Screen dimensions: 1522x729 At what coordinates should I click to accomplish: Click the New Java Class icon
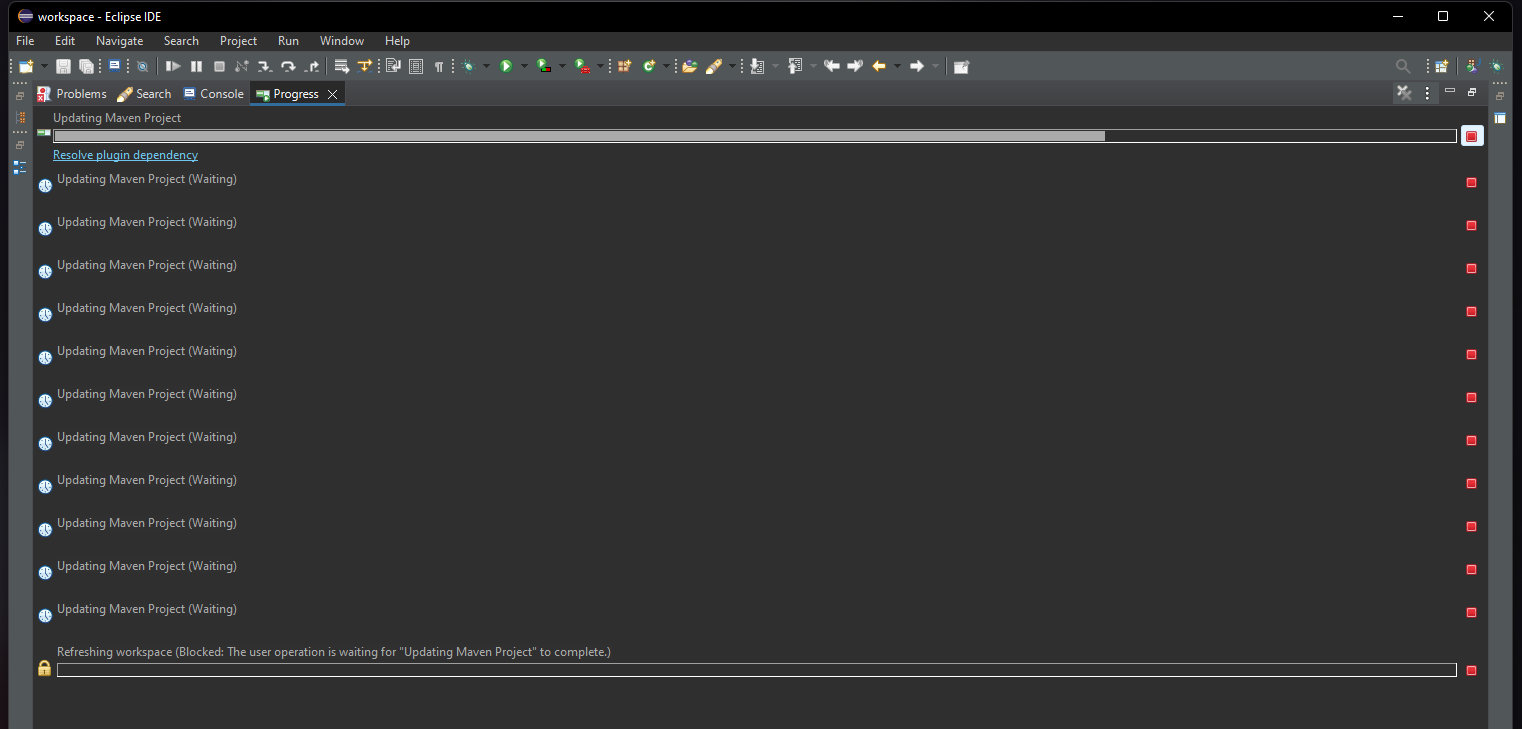pos(648,66)
